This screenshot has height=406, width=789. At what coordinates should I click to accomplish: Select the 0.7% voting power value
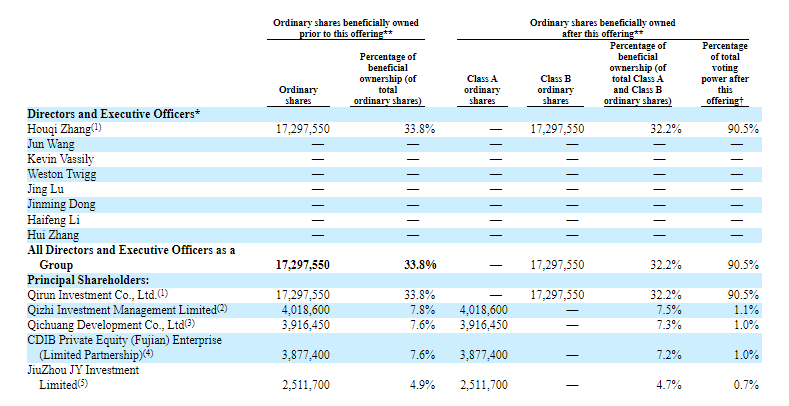pos(746,385)
